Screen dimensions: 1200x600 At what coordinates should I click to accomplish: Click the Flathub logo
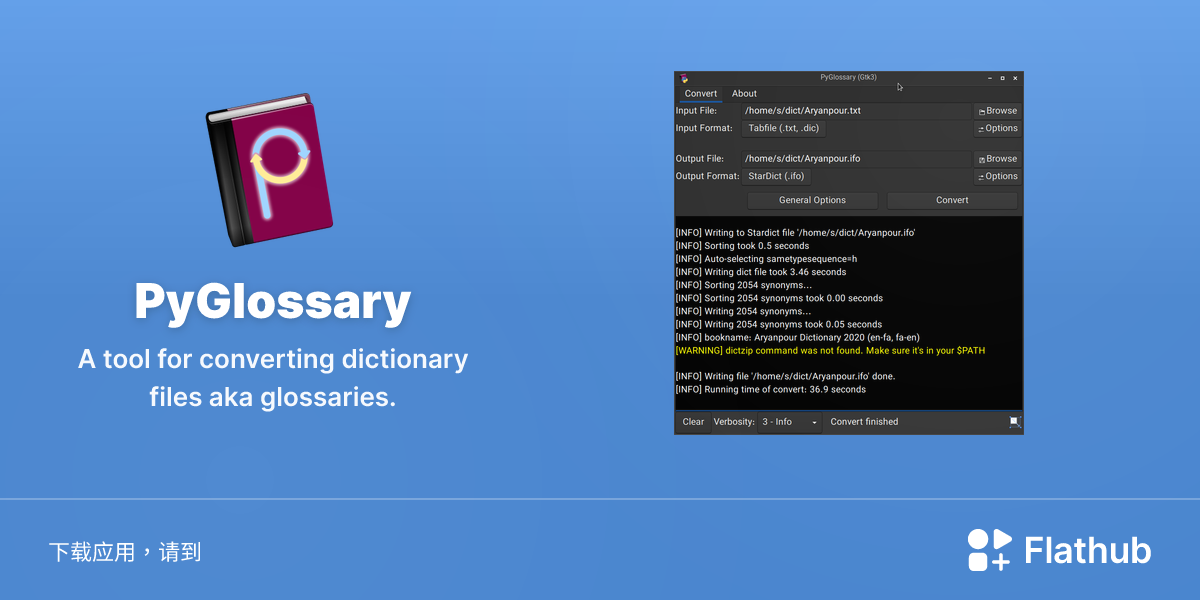tap(1059, 550)
